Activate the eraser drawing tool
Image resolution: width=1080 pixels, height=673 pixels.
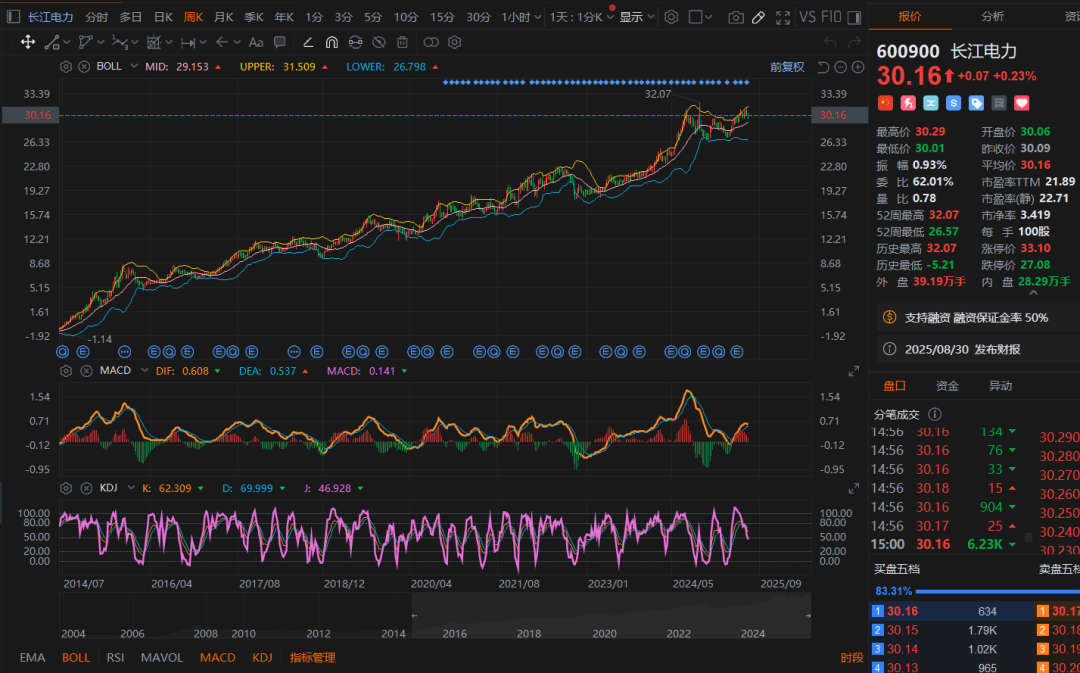[309, 43]
